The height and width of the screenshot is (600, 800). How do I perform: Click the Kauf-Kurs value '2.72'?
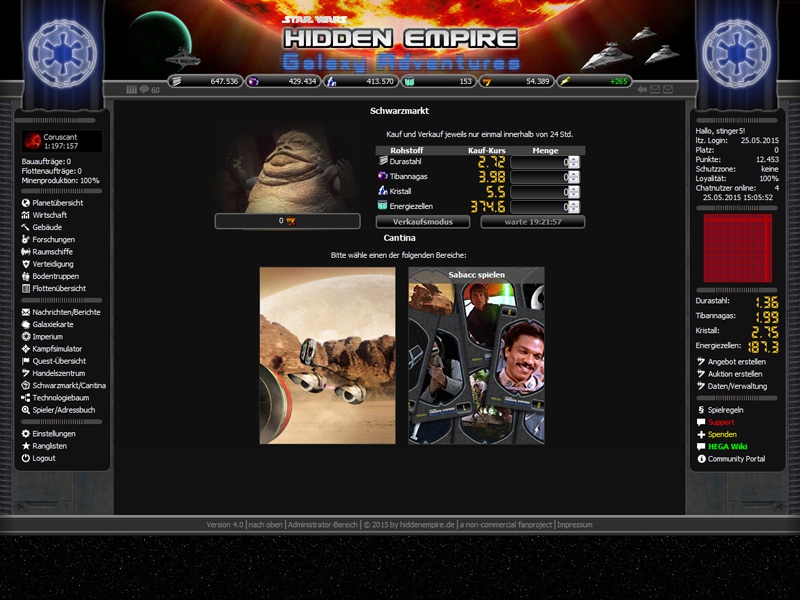point(492,162)
